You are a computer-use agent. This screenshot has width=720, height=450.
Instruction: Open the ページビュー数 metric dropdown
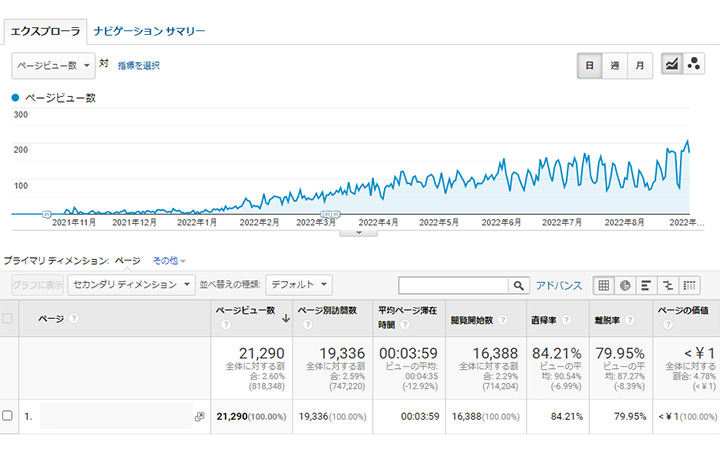[53, 65]
